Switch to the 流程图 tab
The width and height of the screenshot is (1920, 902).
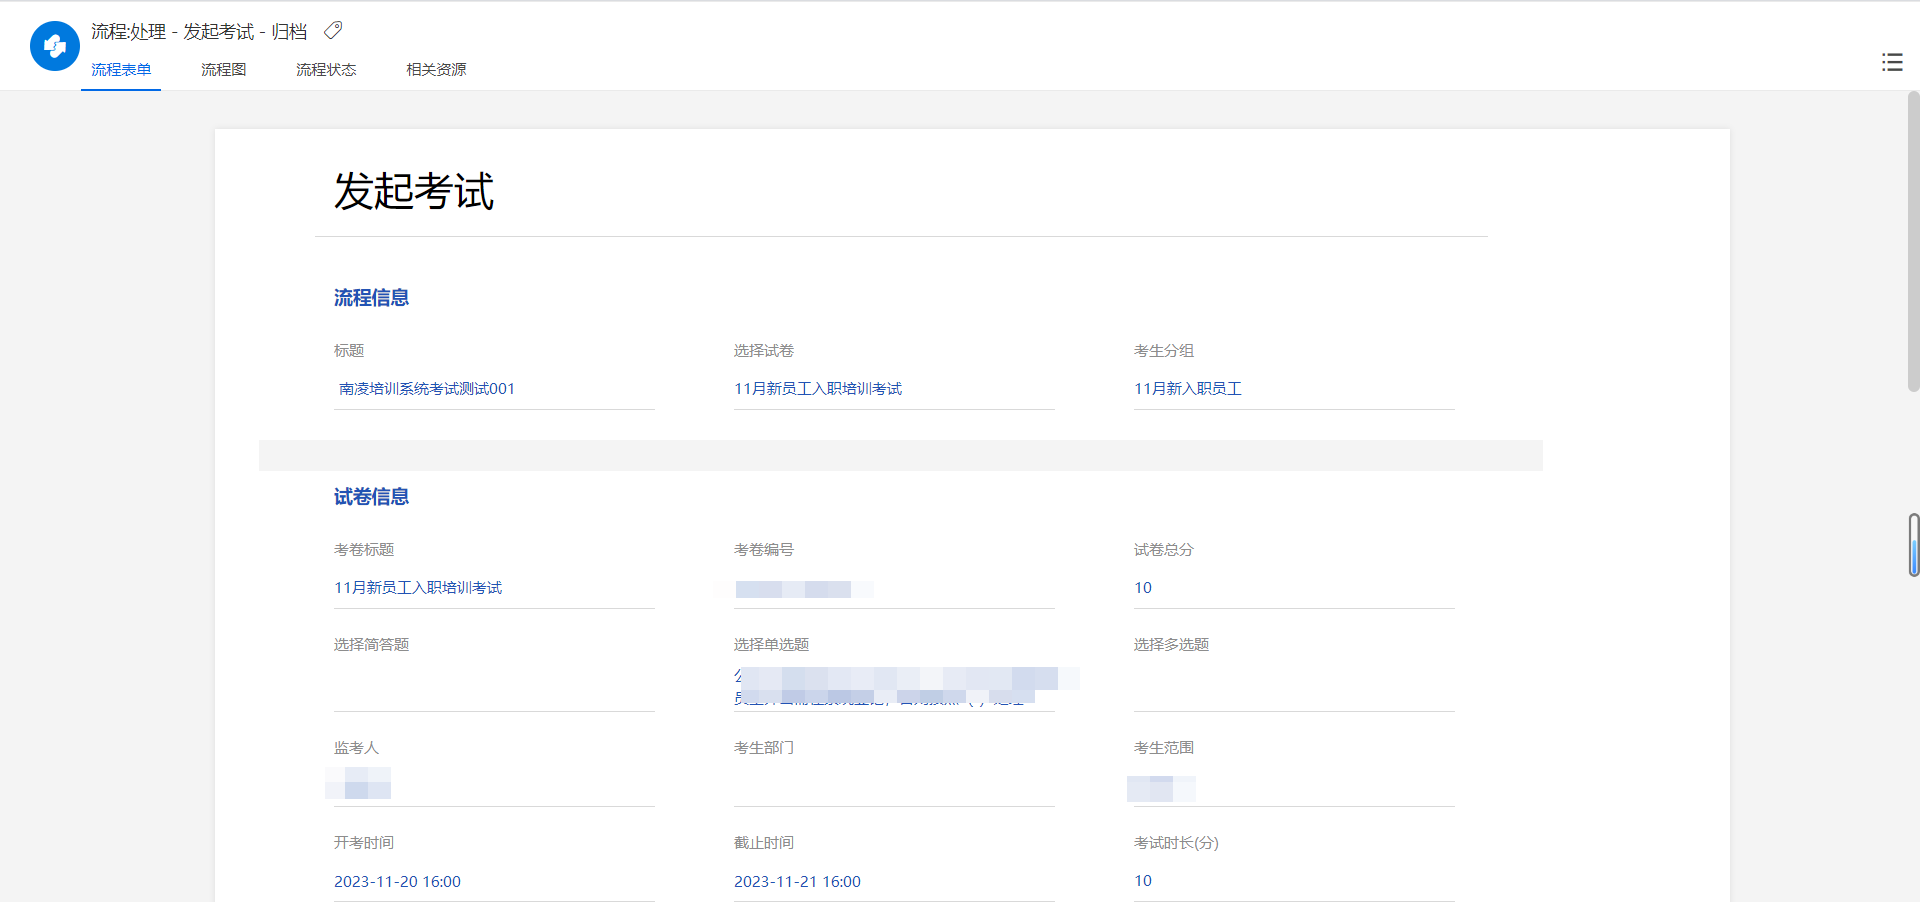pos(223,69)
